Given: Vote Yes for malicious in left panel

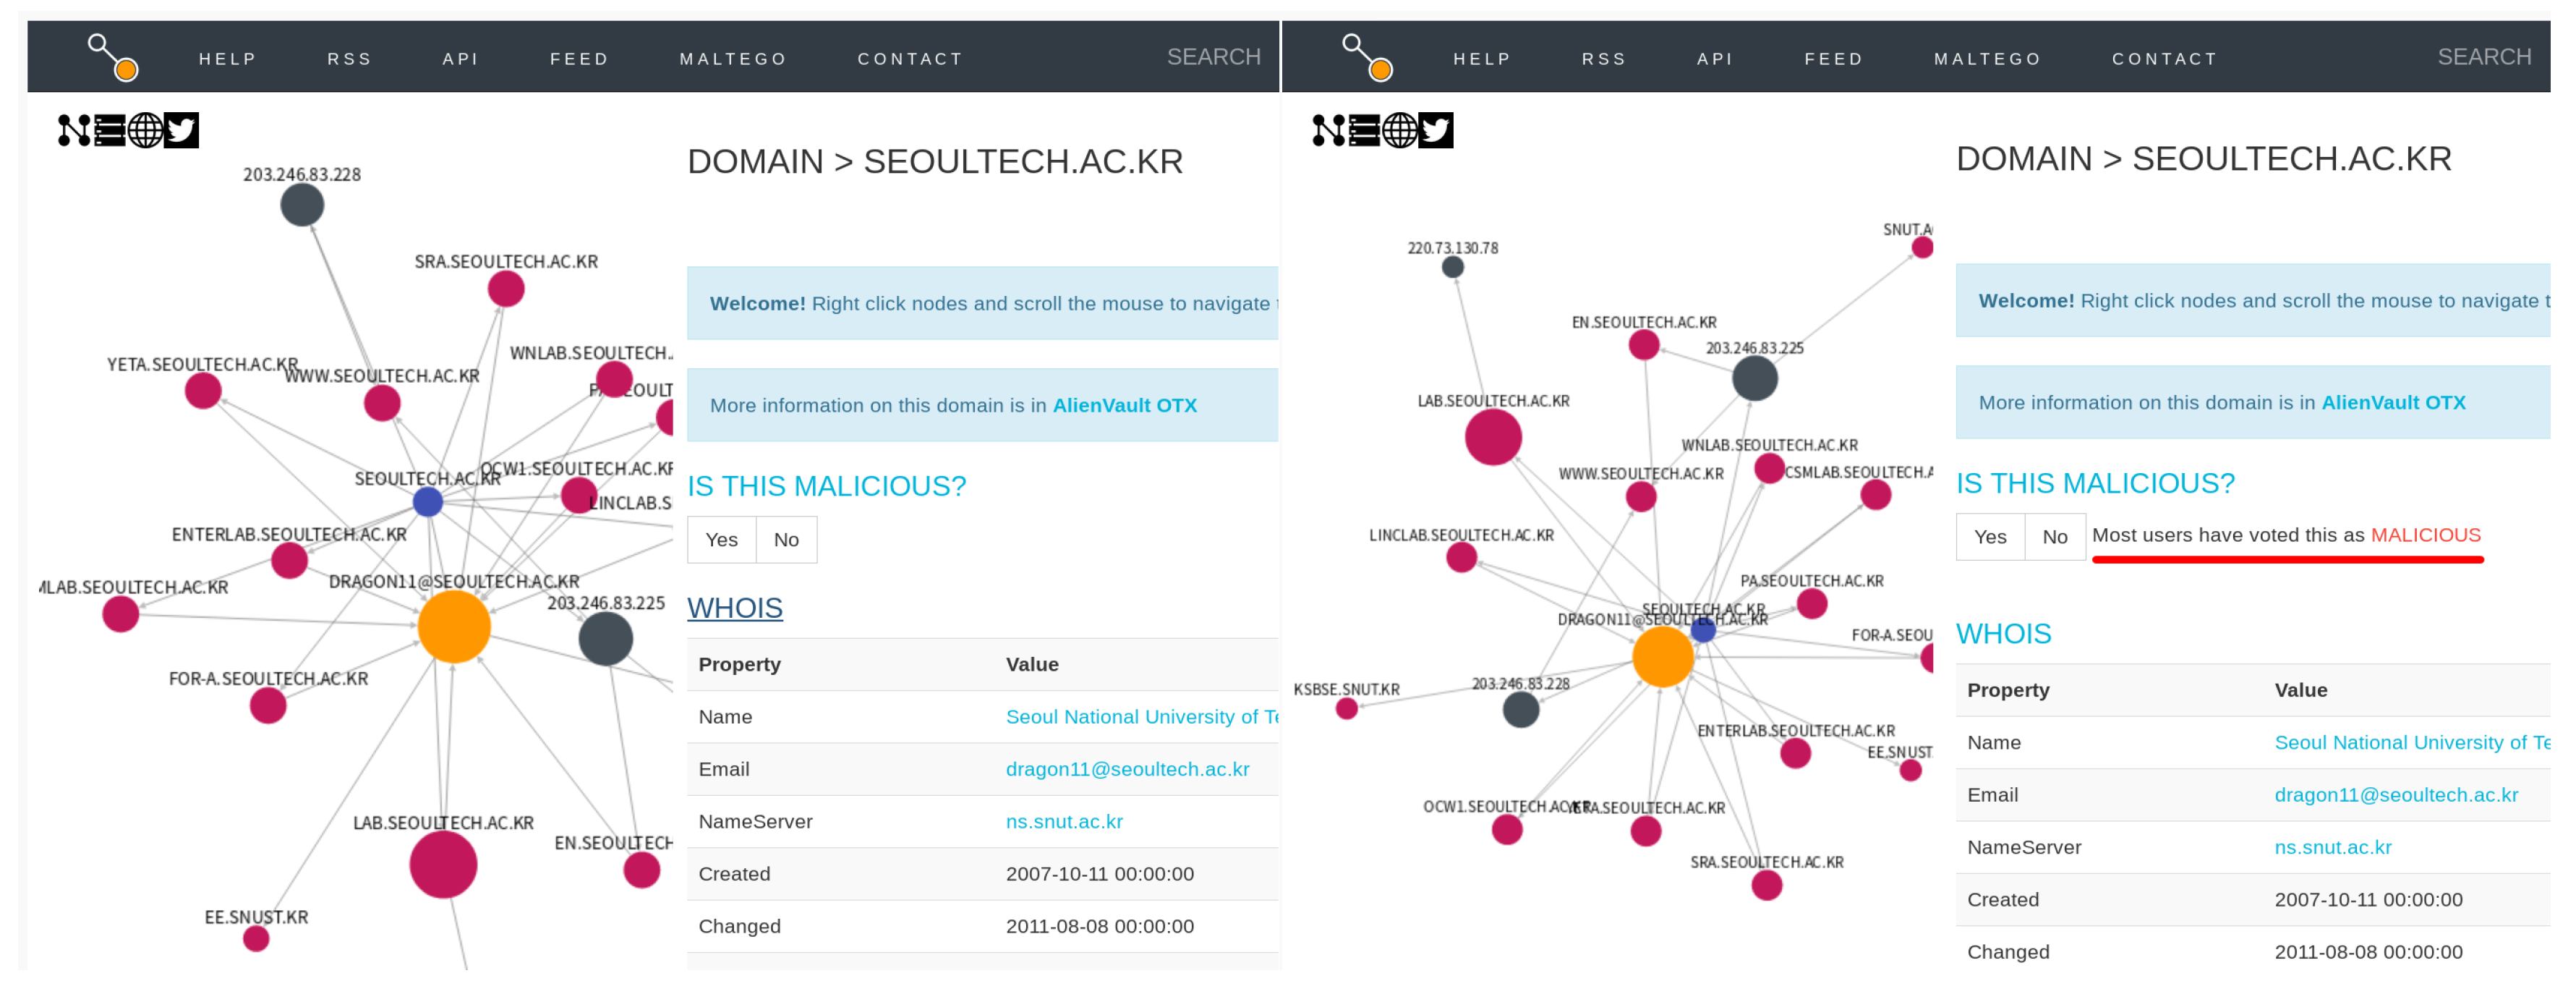Looking at the screenshot, I should [721, 540].
